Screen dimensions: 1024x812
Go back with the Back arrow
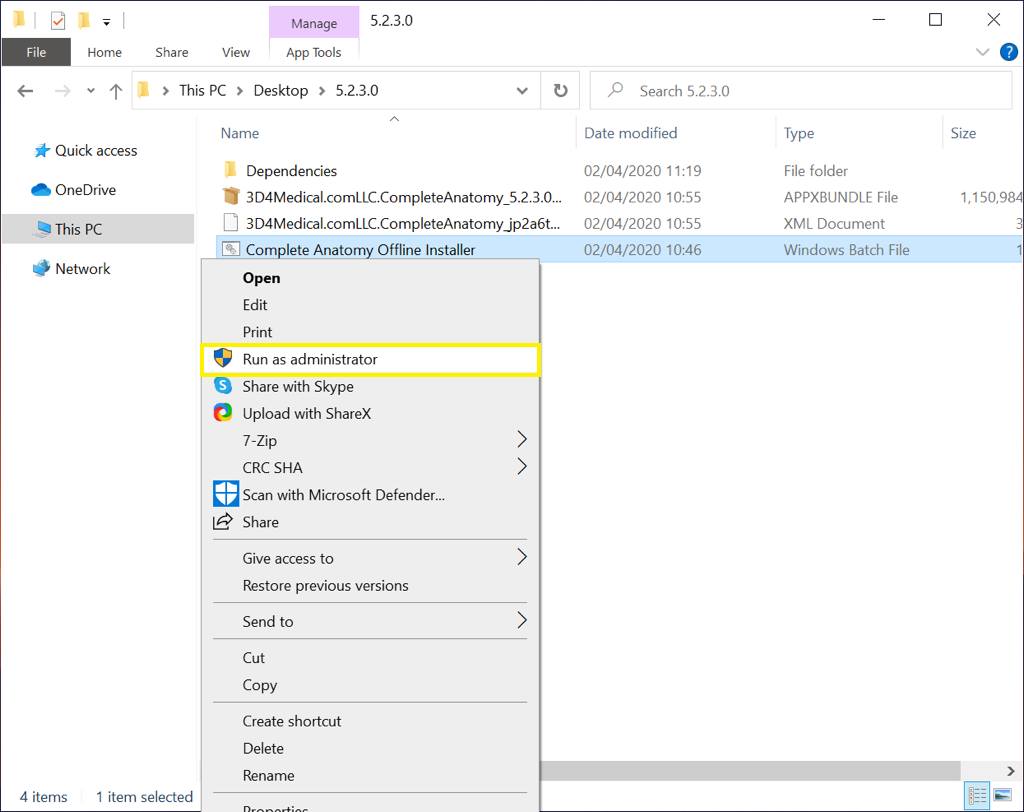pyautogui.click(x=25, y=91)
